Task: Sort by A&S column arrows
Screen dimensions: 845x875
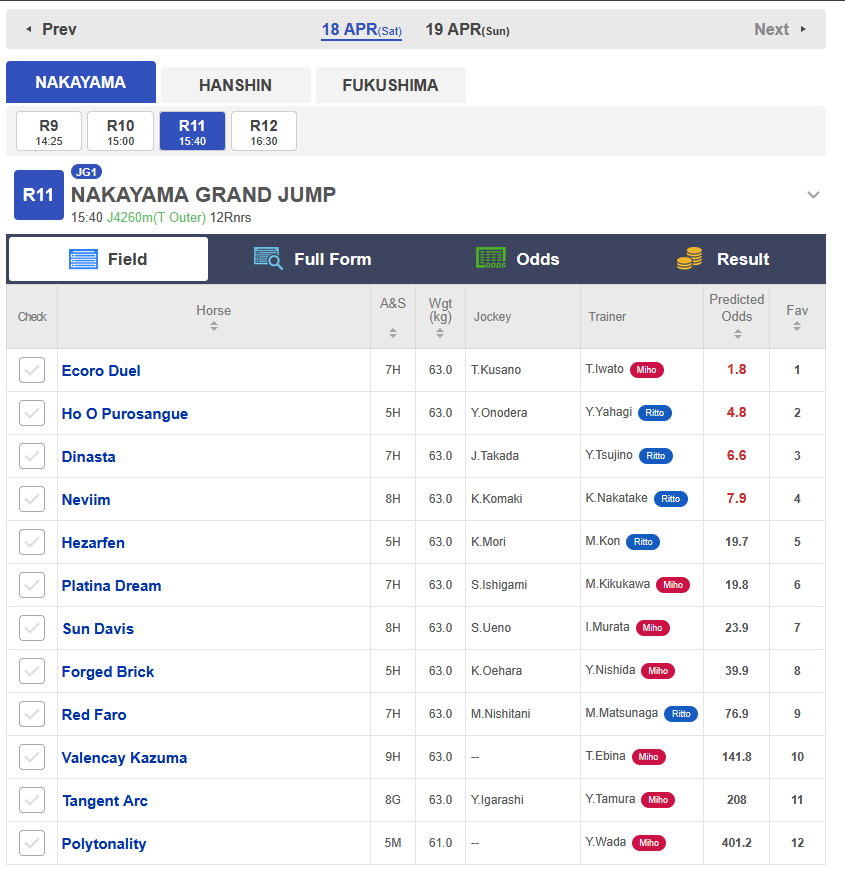Action: [x=393, y=333]
